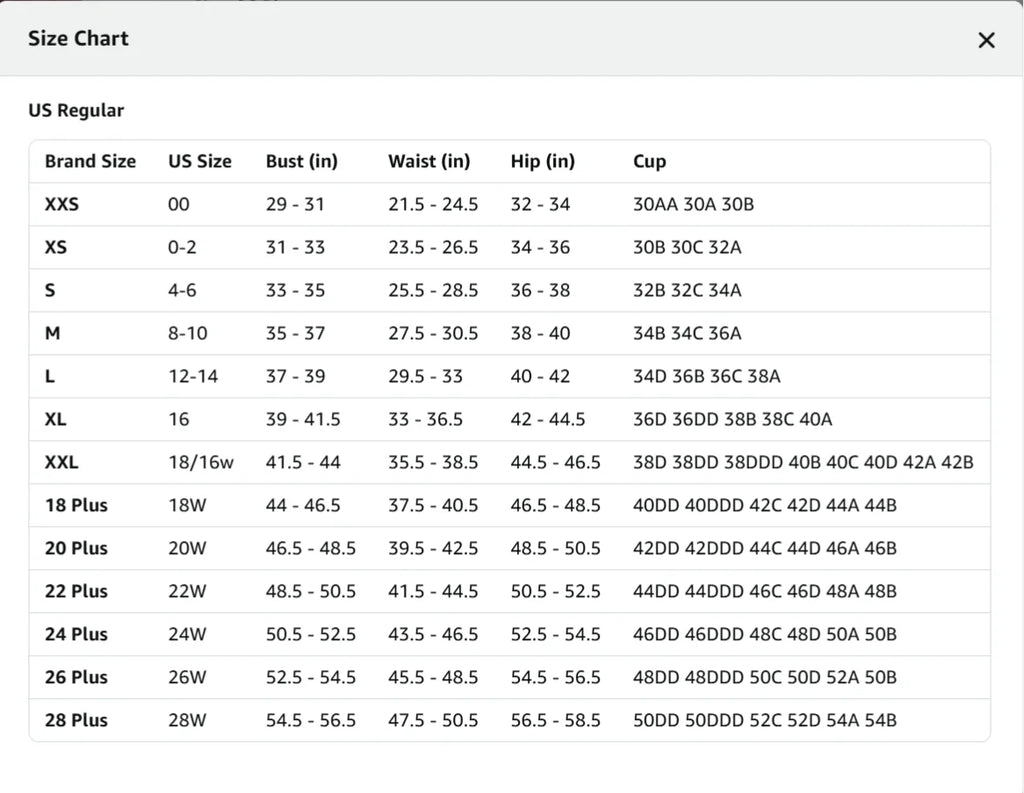The height and width of the screenshot is (793, 1024).
Task: Click the US Size column header
Action: tap(200, 161)
